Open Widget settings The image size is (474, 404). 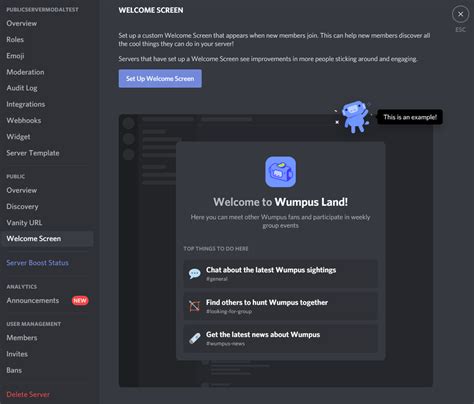point(18,137)
